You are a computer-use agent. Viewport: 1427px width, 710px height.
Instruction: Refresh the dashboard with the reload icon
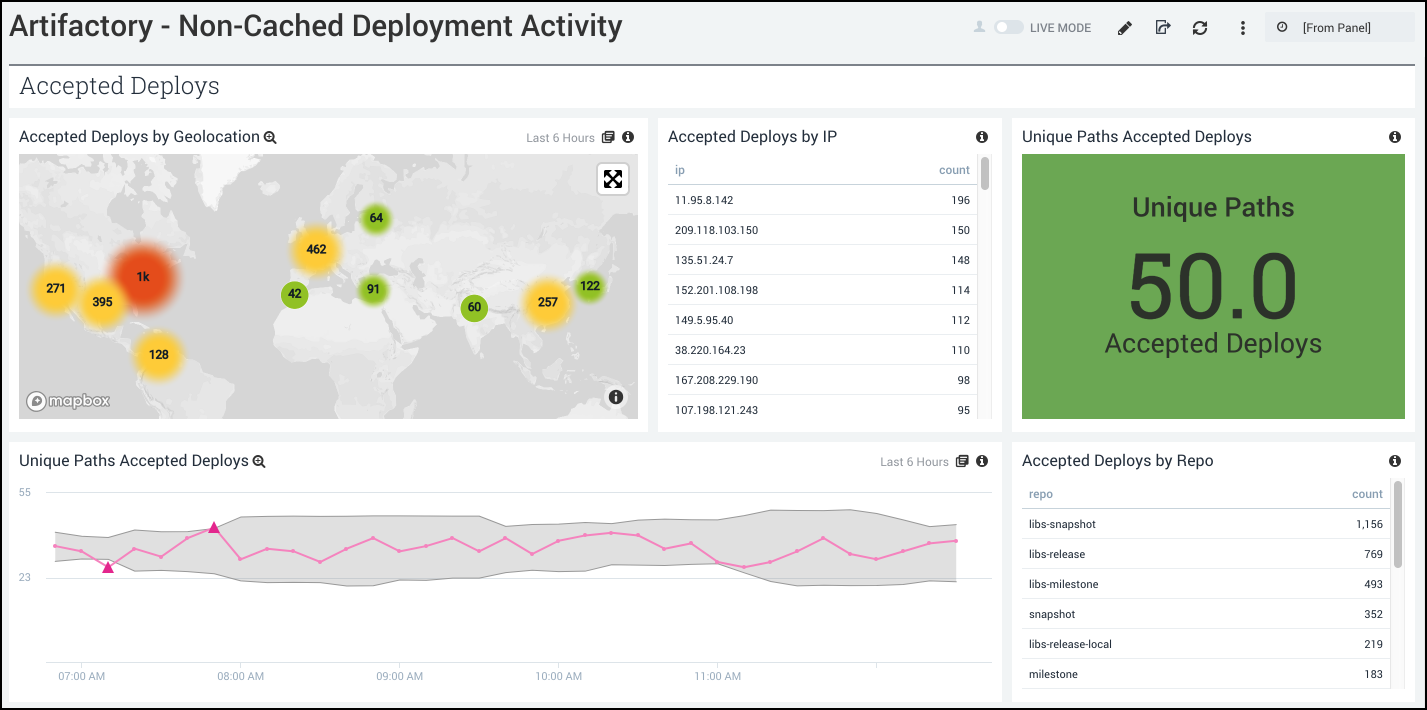(x=1200, y=28)
